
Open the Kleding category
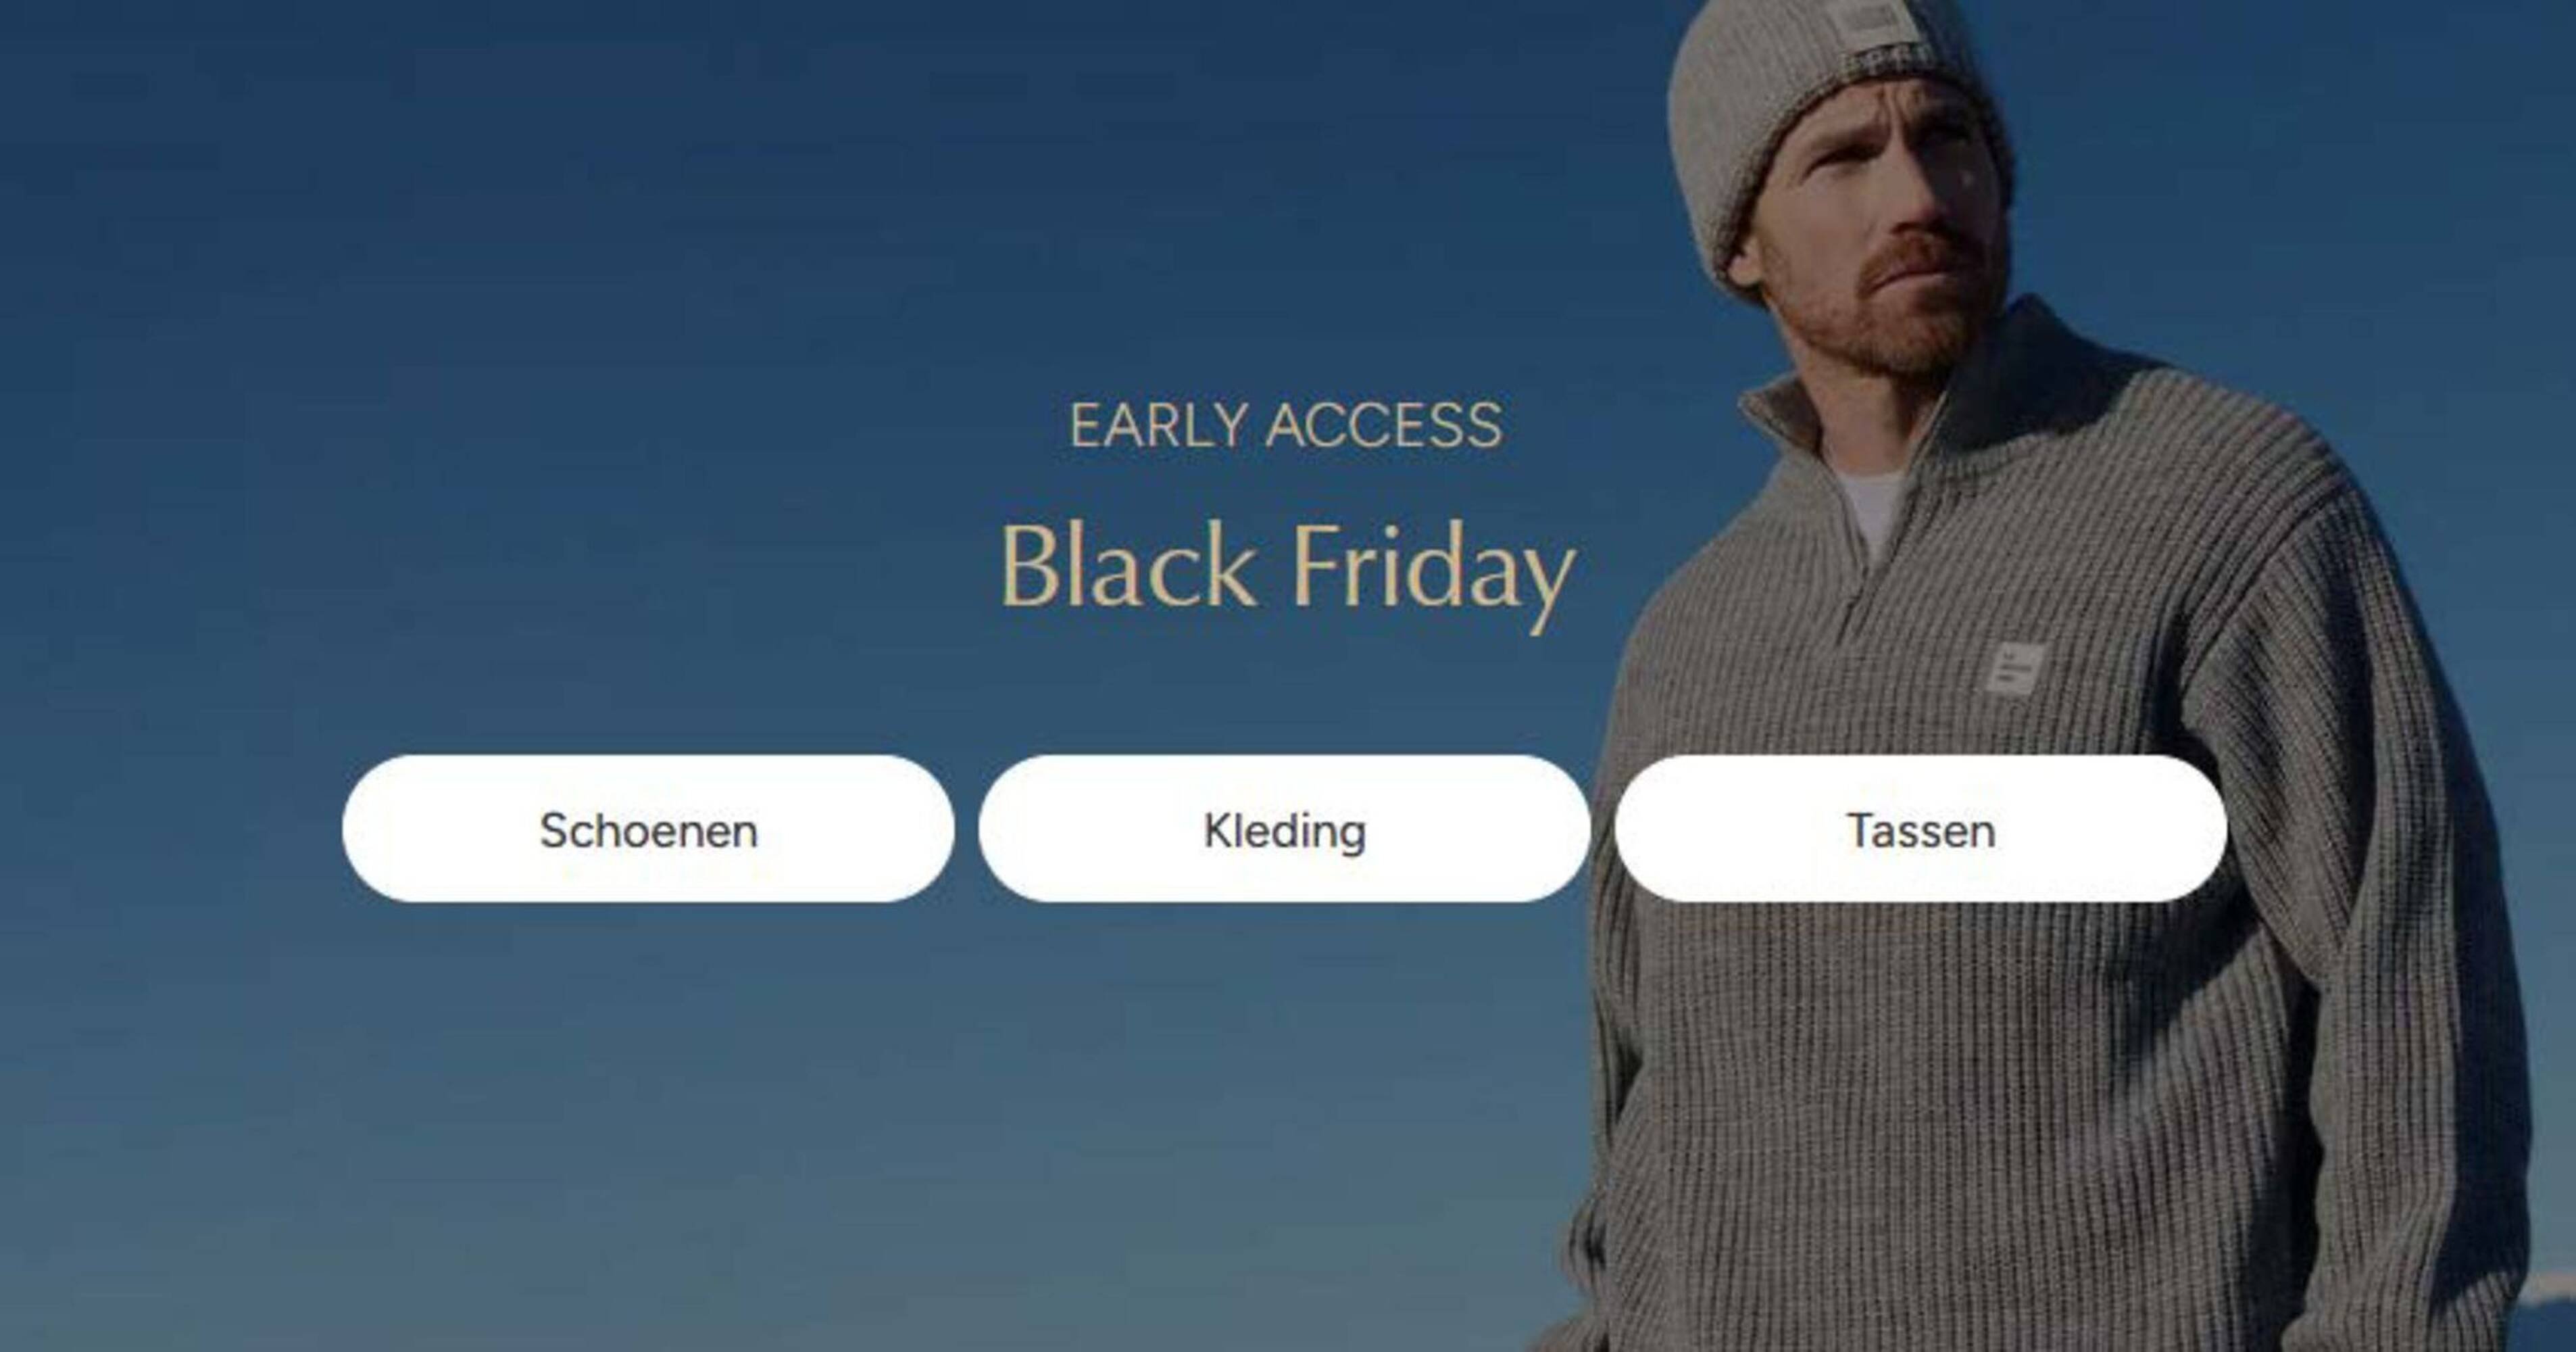coord(1284,829)
